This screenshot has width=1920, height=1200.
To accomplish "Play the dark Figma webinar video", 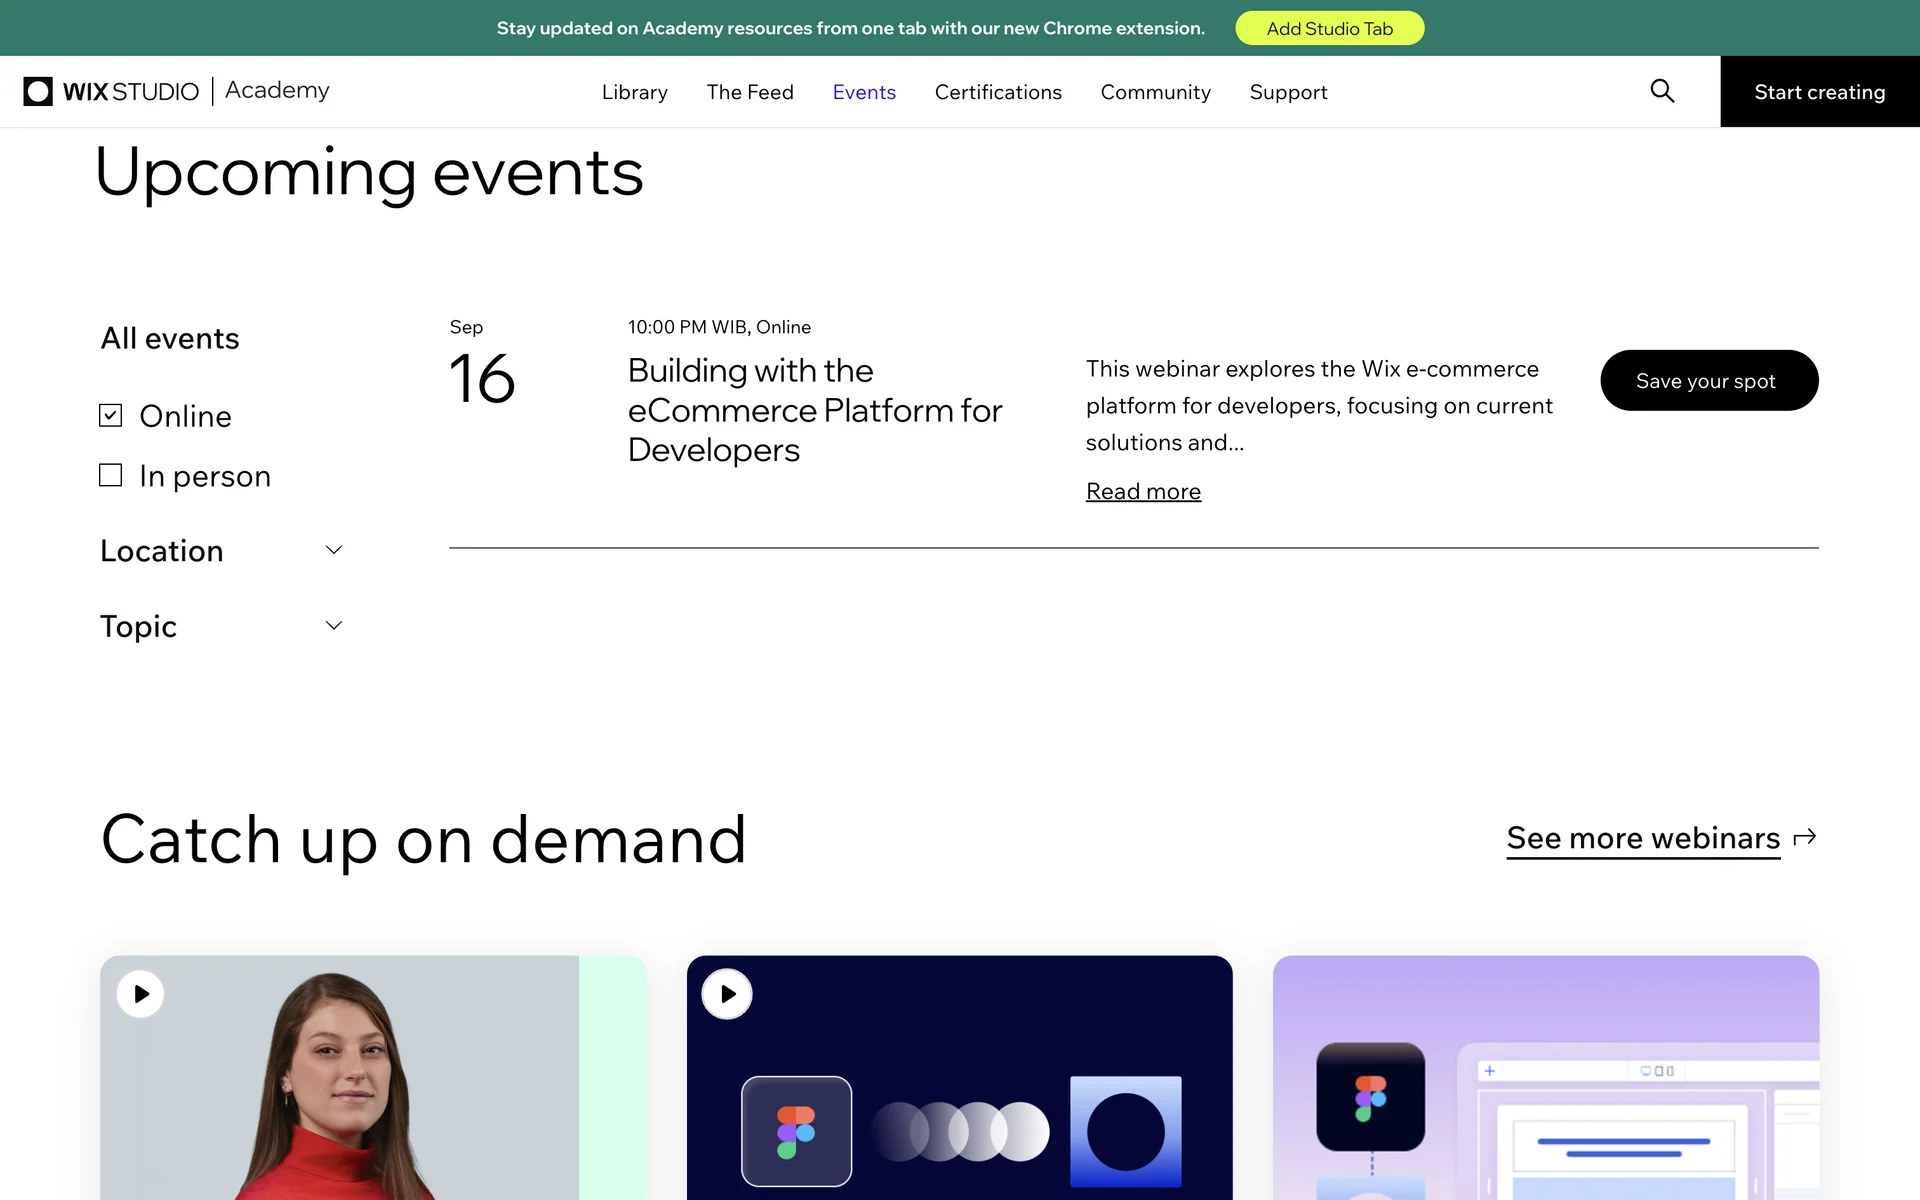I will [x=727, y=994].
